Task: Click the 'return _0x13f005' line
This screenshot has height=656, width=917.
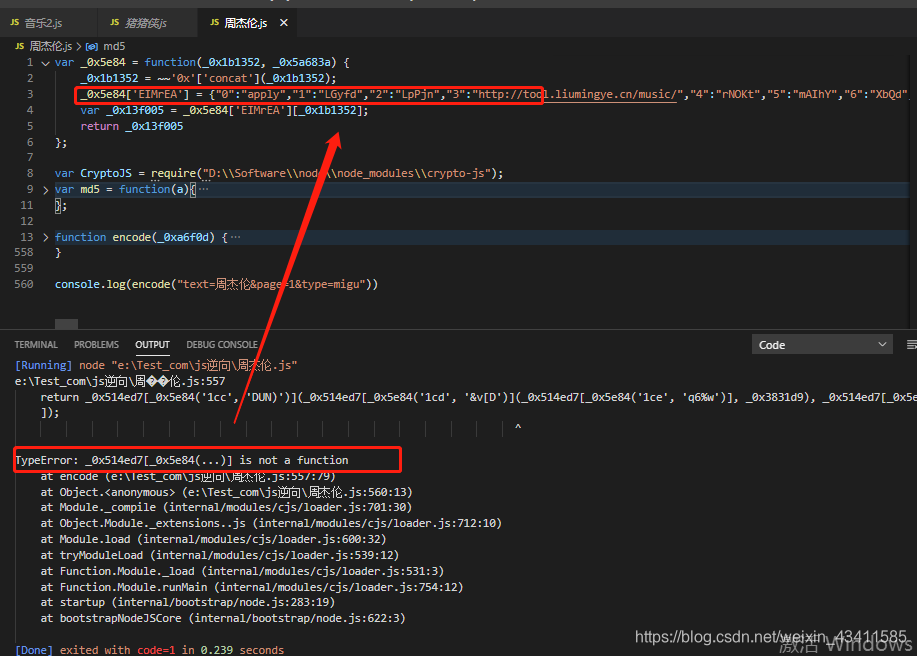Action: coord(132,126)
